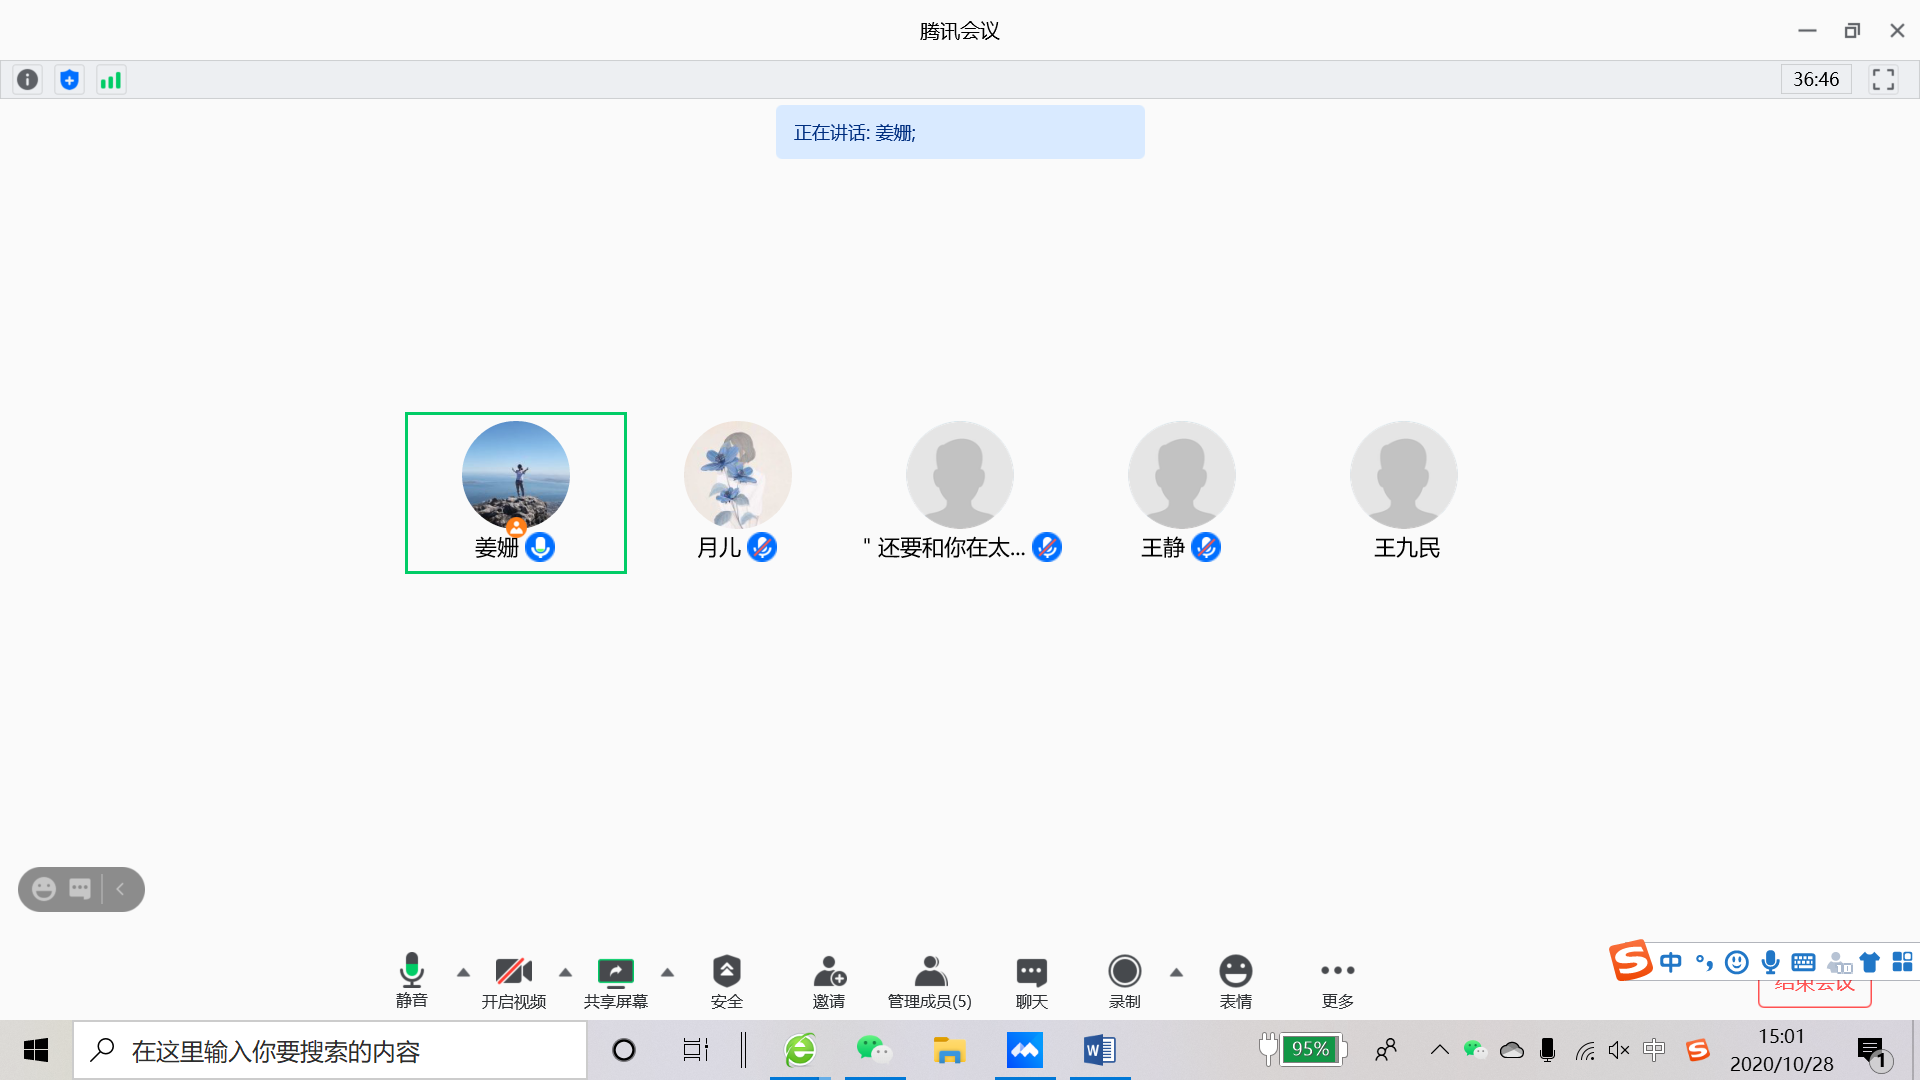Viewport: 1920px width, 1080px height.
Task: Check the network signal bars icon
Action: click(111, 80)
